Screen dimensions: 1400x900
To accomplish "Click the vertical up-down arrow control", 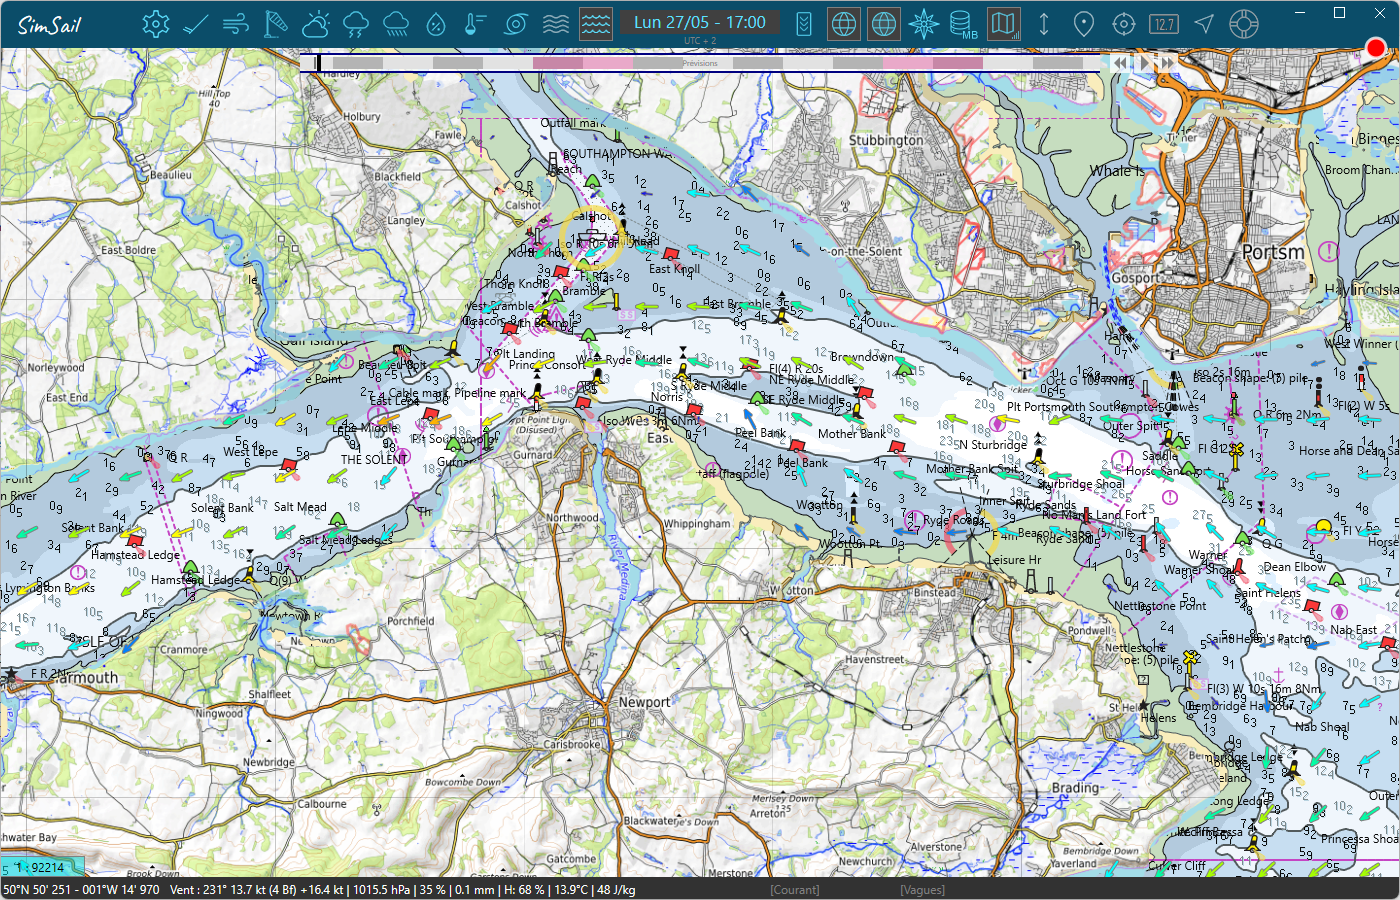I will (x=1044, y=24).
